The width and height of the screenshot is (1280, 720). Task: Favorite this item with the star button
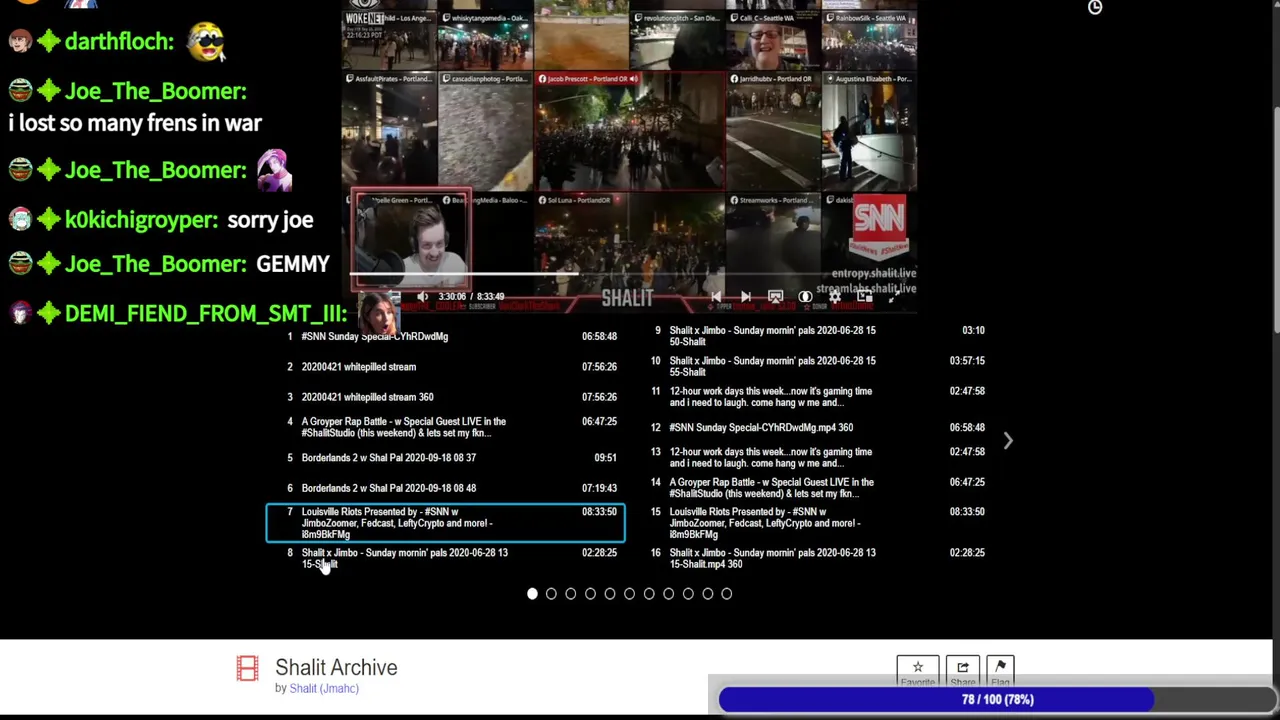pos(917,670)
